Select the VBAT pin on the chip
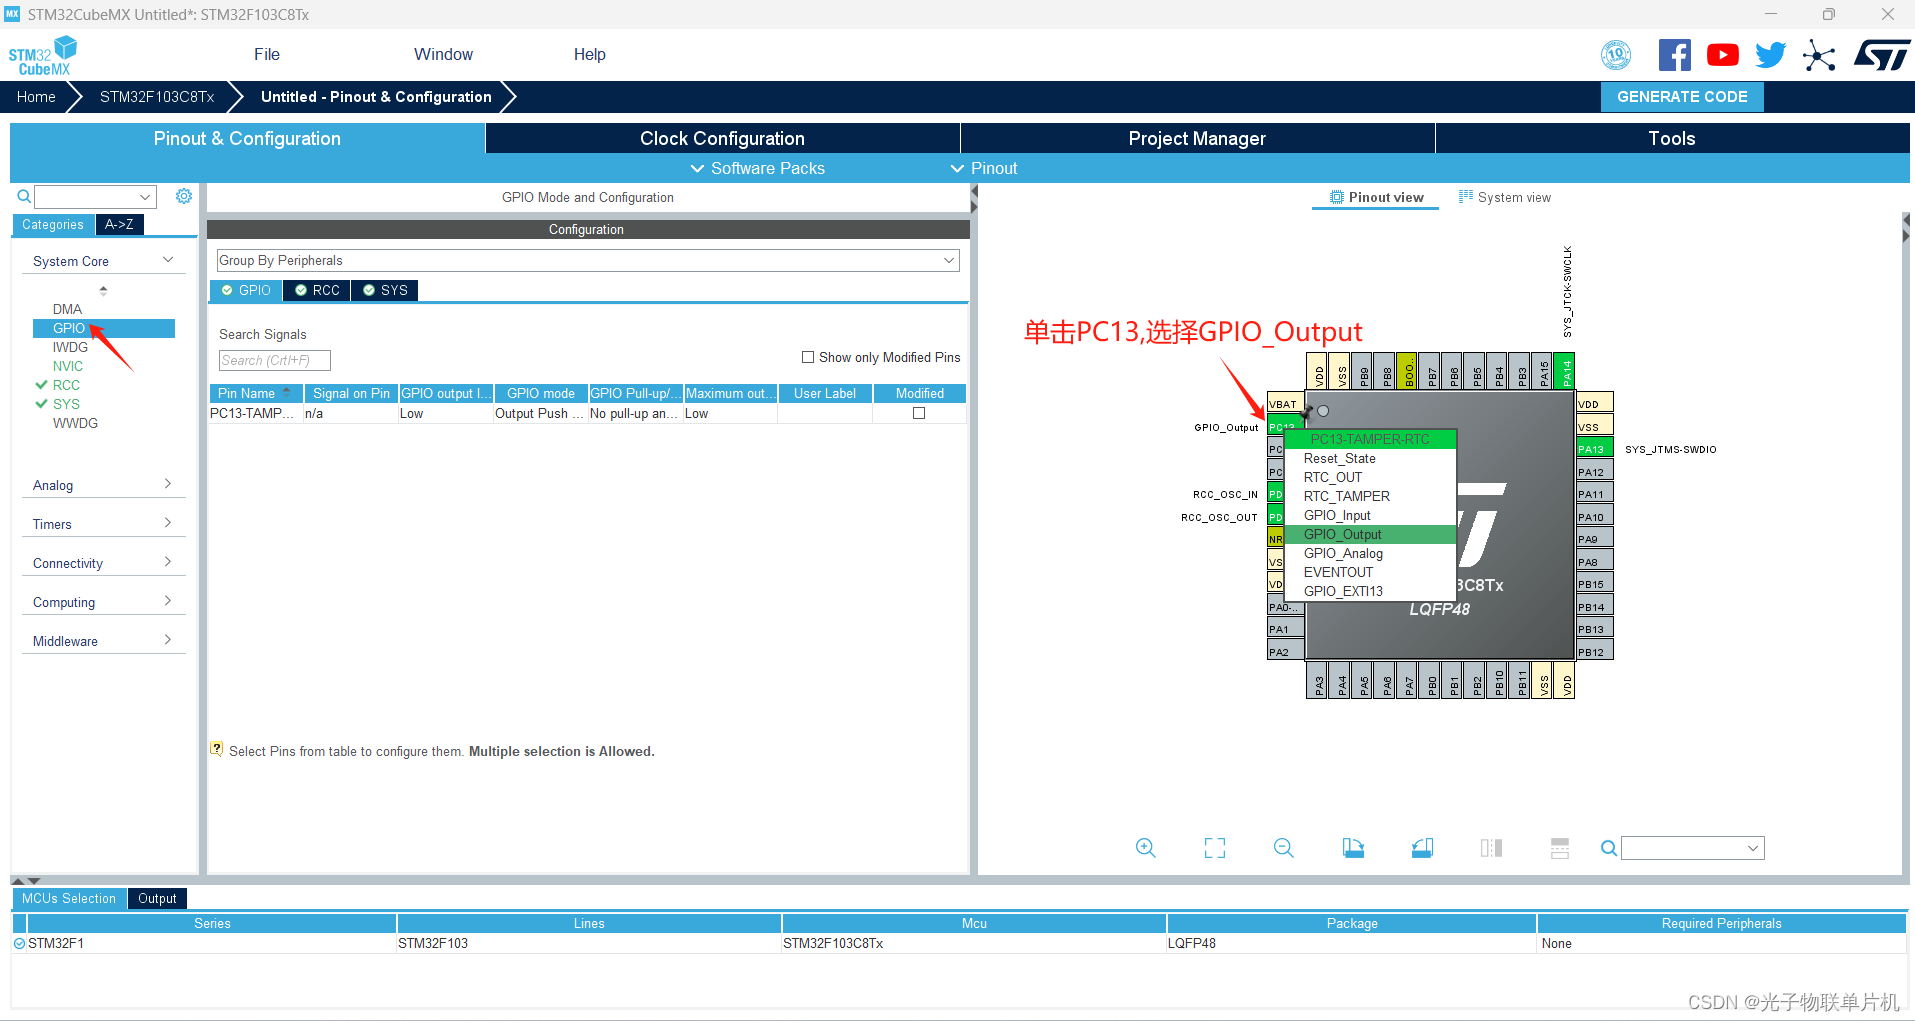Image resolution: width=1915 pixels, height=1021 pixels. pos(1285,404)
